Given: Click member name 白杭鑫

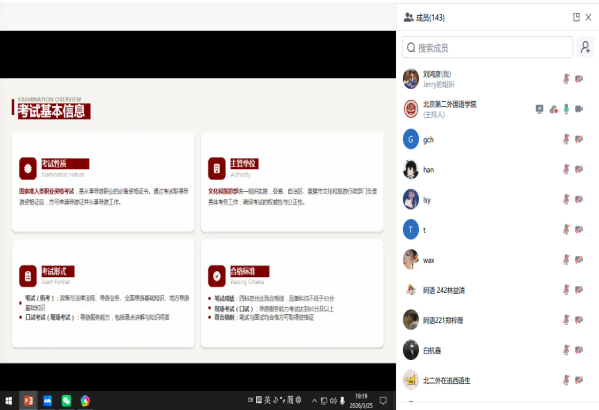Looking at the screenshot, I should coord(432,350).
